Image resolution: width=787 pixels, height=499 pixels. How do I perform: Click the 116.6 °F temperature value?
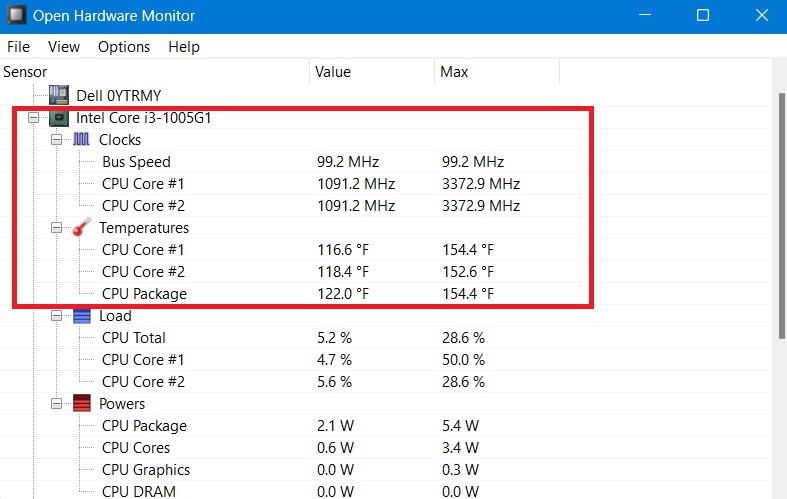pyautogui.click(x=343, y=250)
